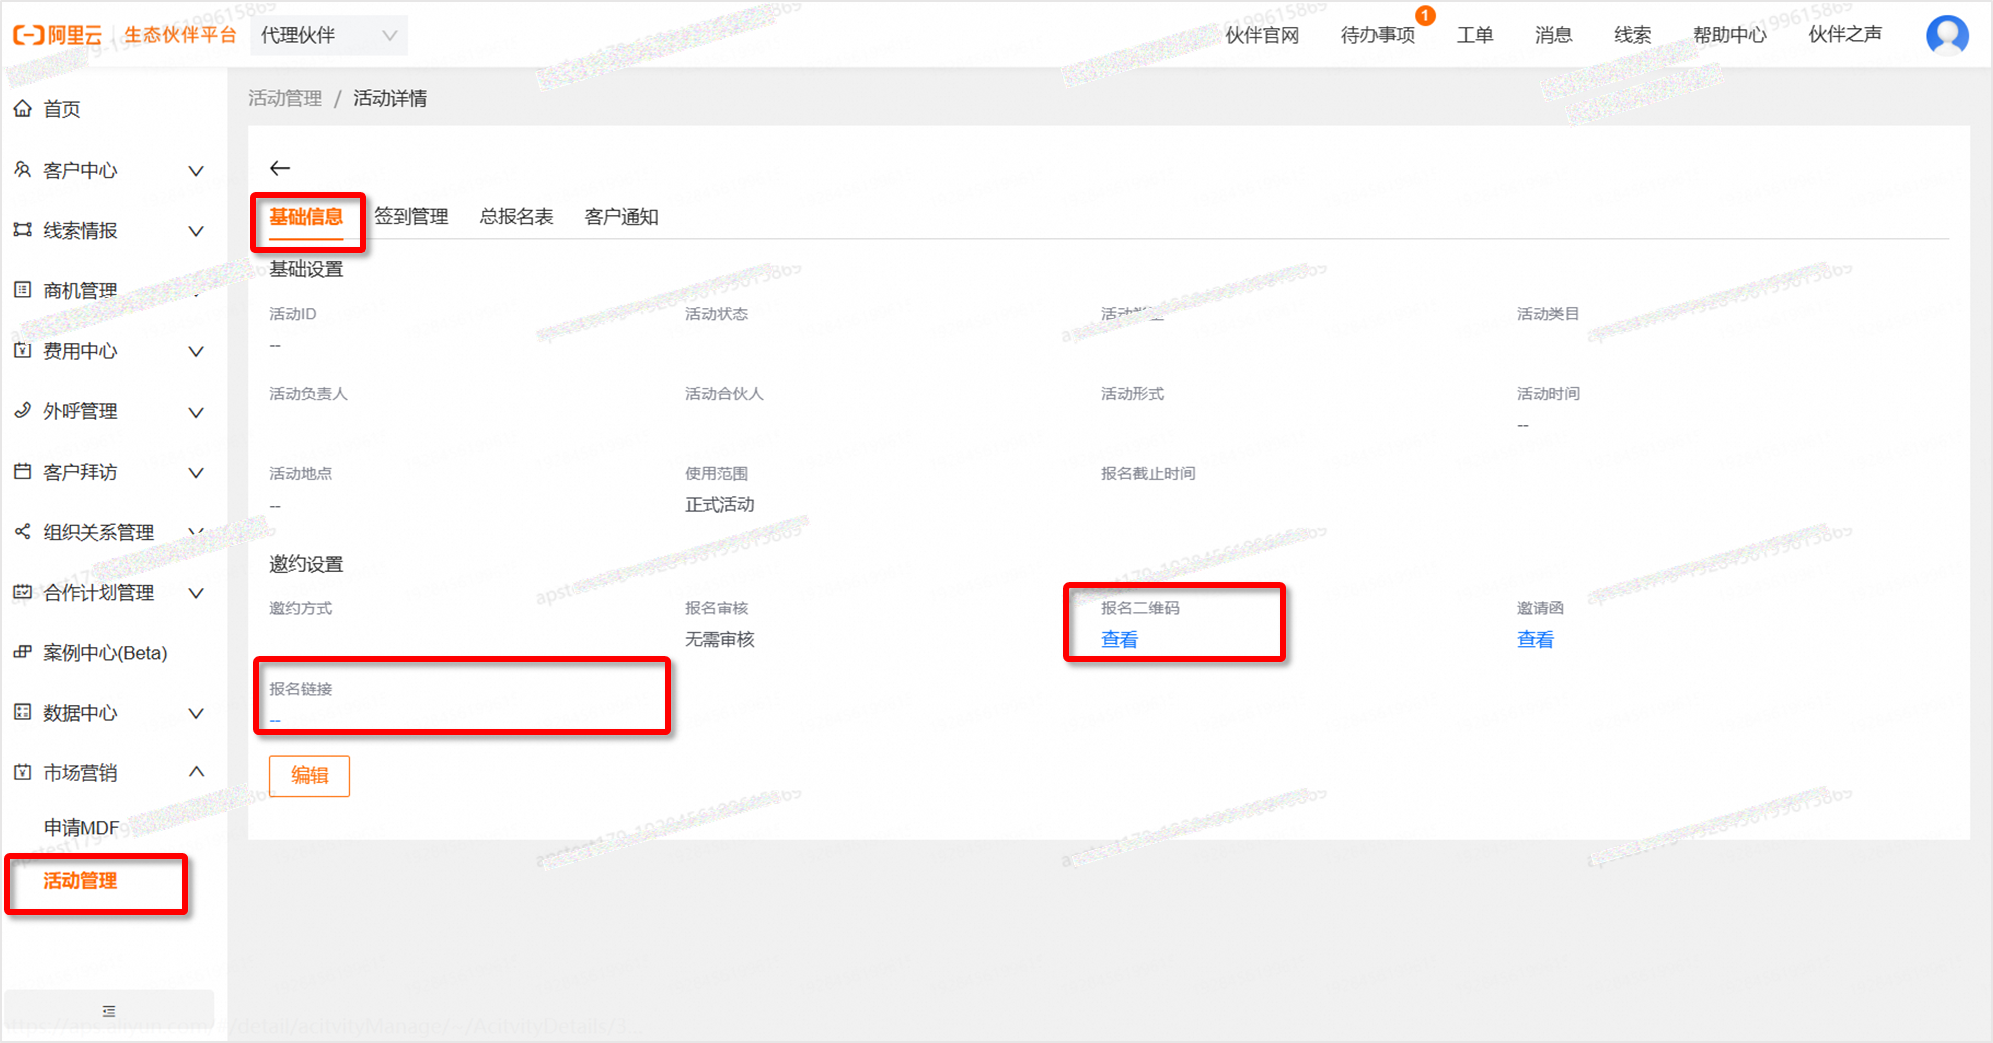Viewport: 1993px width, 1043px height.
Task: Switch to the 签到管理 tab
Action: pos(411,217)
